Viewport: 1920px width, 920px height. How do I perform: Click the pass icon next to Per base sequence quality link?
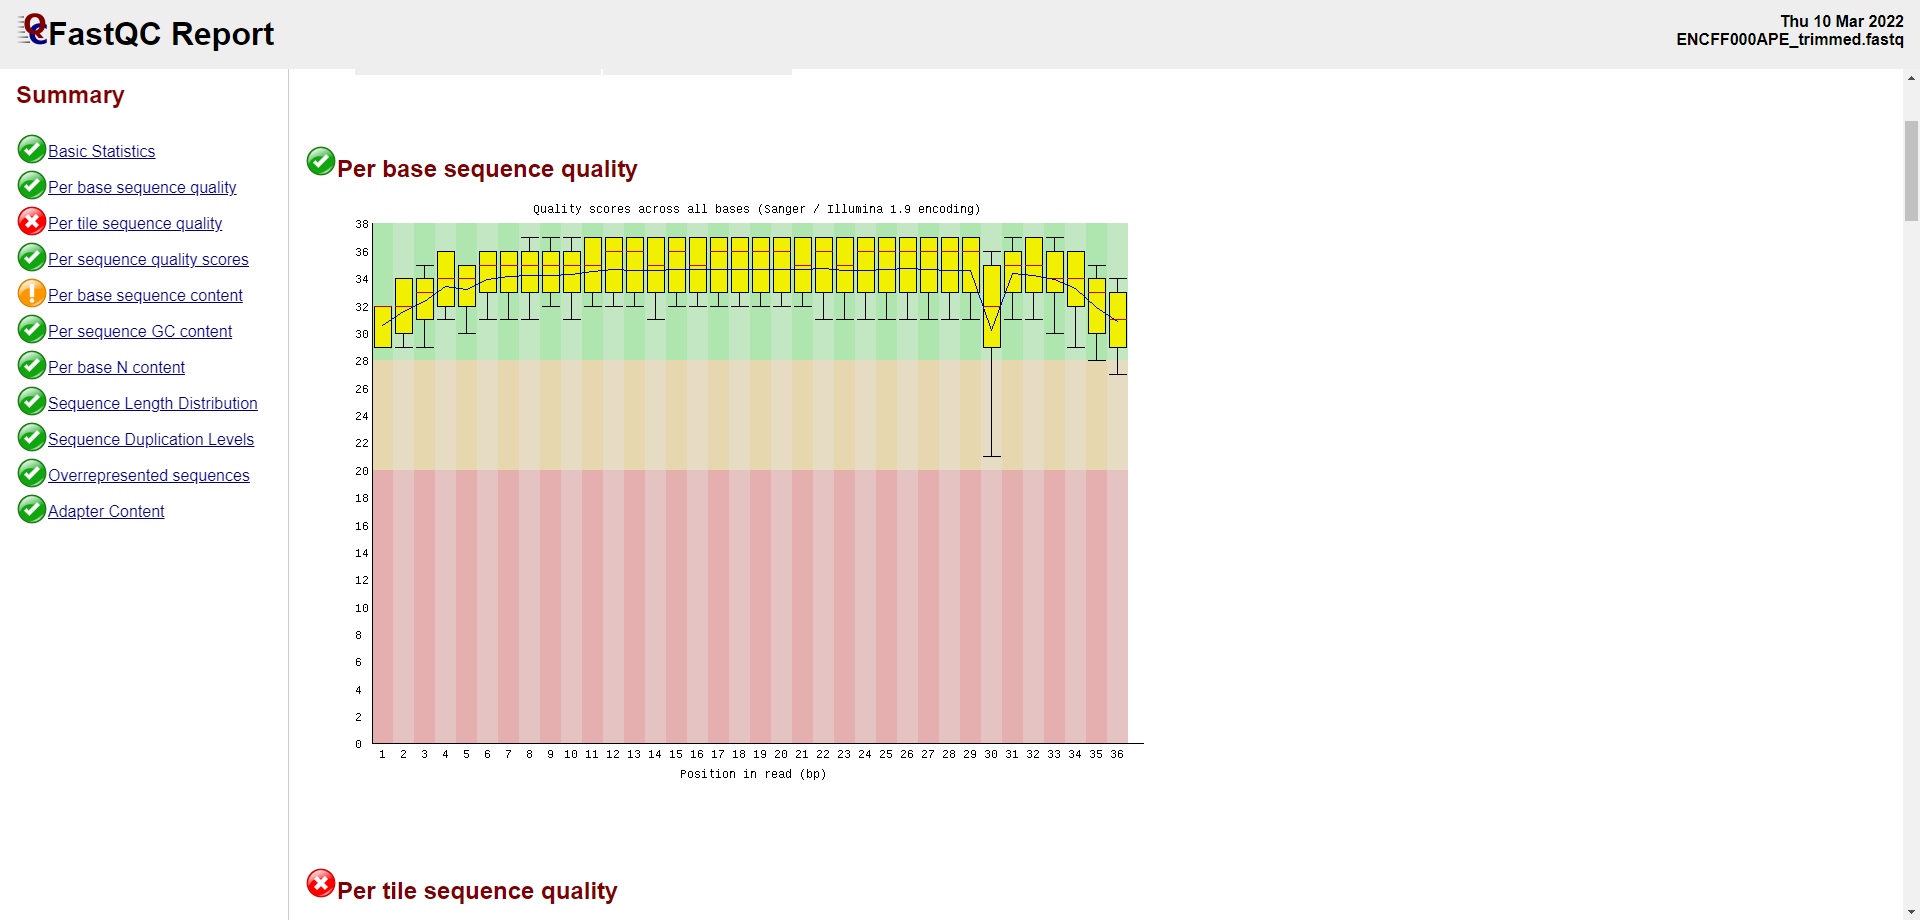pyautogui.click(x=32, y=185)
